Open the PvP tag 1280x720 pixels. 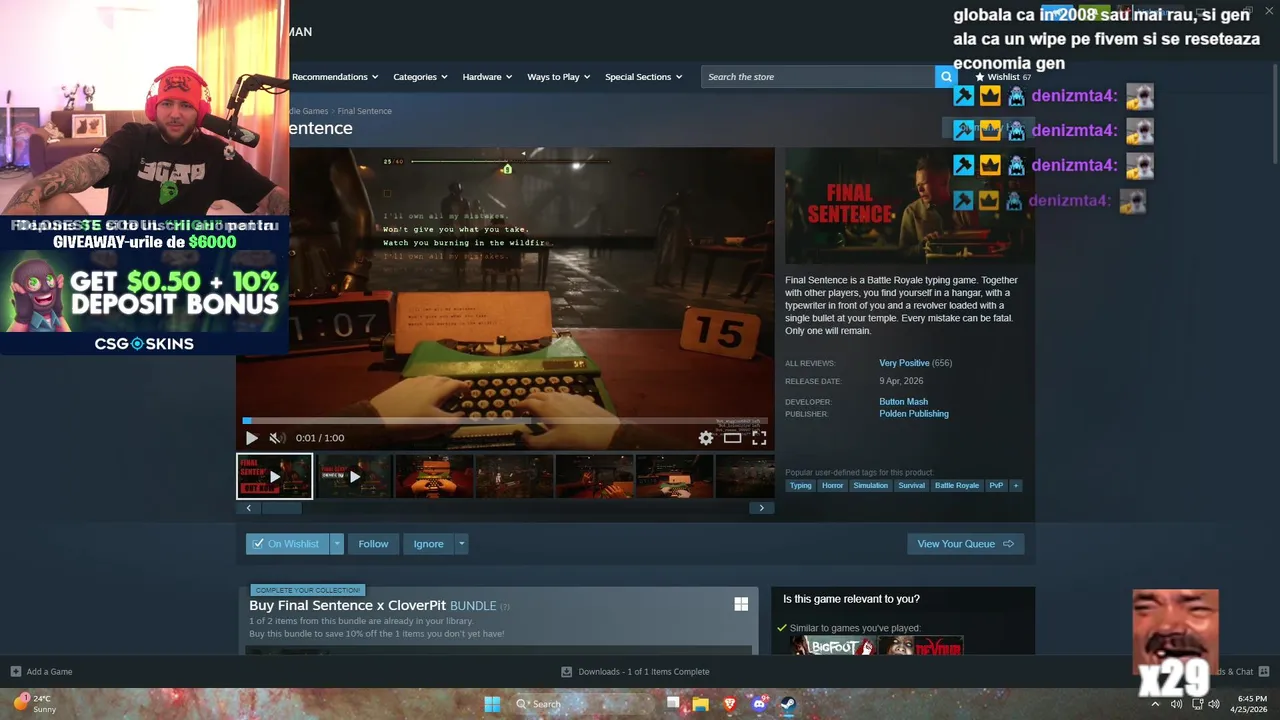click(x=996, y=486)
